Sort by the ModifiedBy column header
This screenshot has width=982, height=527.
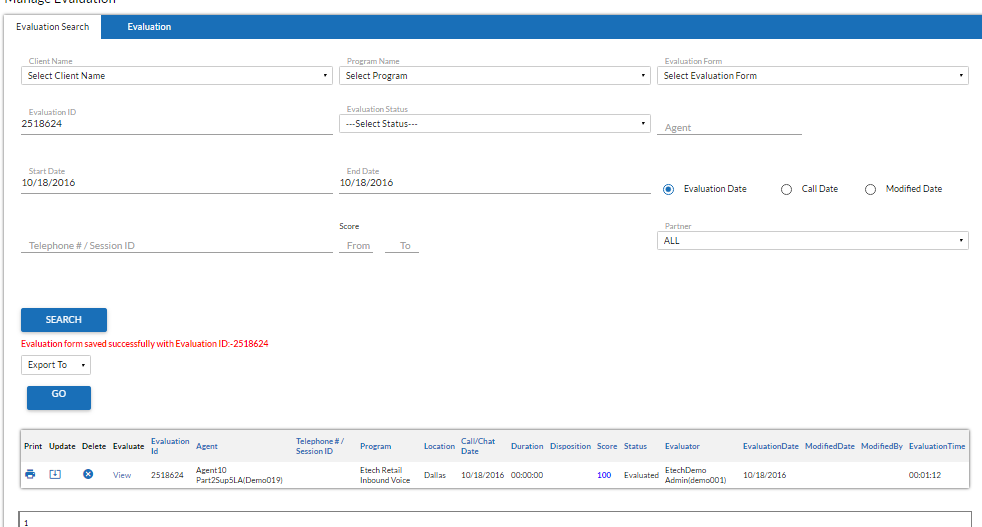tap(882, 446)
